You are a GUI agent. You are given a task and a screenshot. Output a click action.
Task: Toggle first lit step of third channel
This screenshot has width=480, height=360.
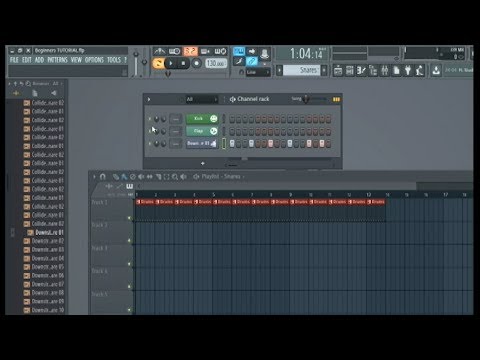pyautogui.click(x=232, y=144)
